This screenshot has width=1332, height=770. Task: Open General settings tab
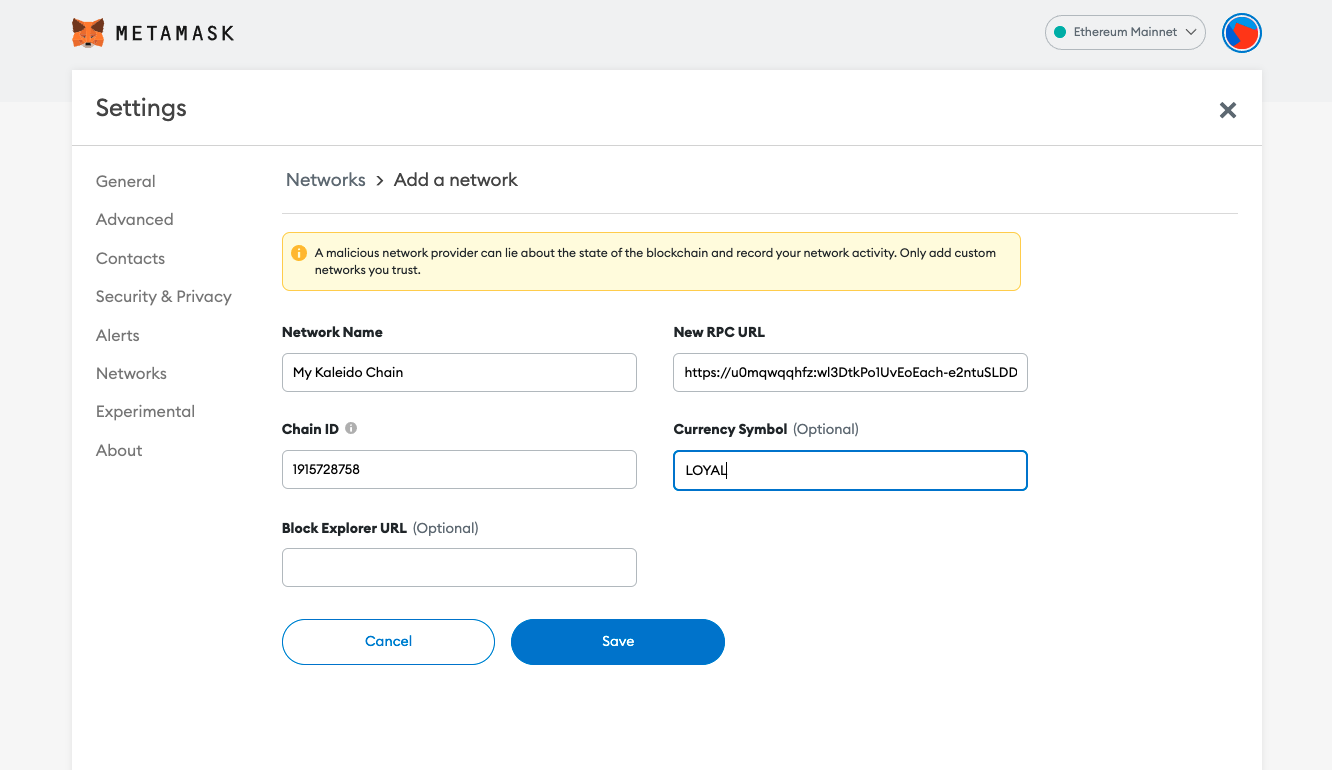point(126,181)
